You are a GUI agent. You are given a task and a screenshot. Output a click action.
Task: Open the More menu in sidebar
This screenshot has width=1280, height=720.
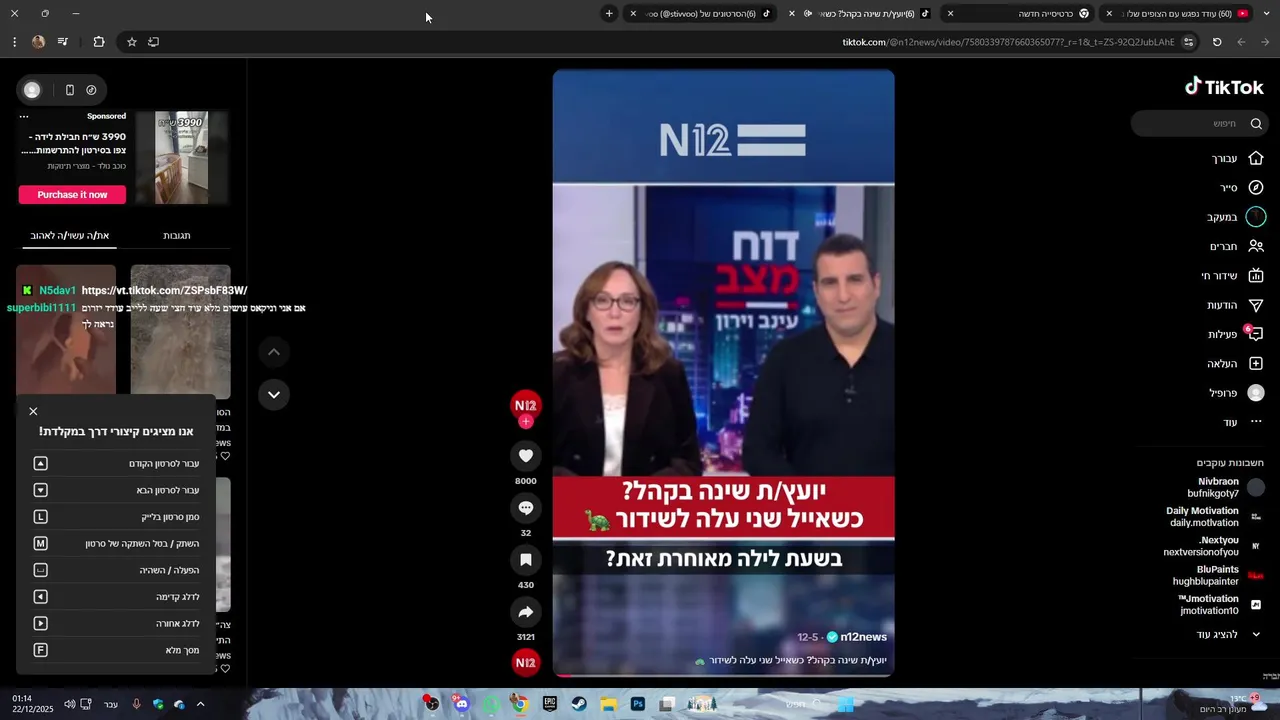click(x=1243, y=422)
